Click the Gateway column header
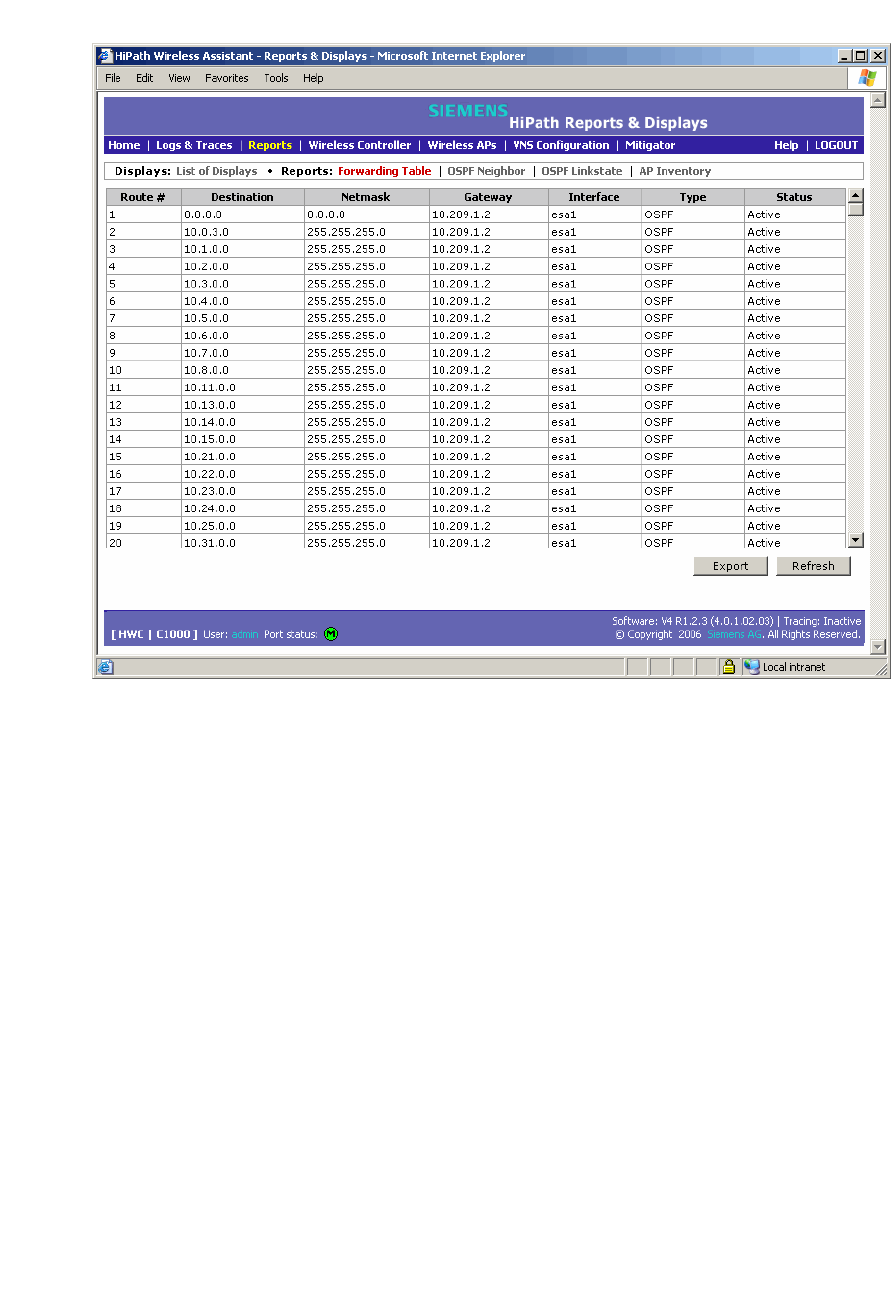This screenshot has height=1314, width=891. tap(488, 197)
